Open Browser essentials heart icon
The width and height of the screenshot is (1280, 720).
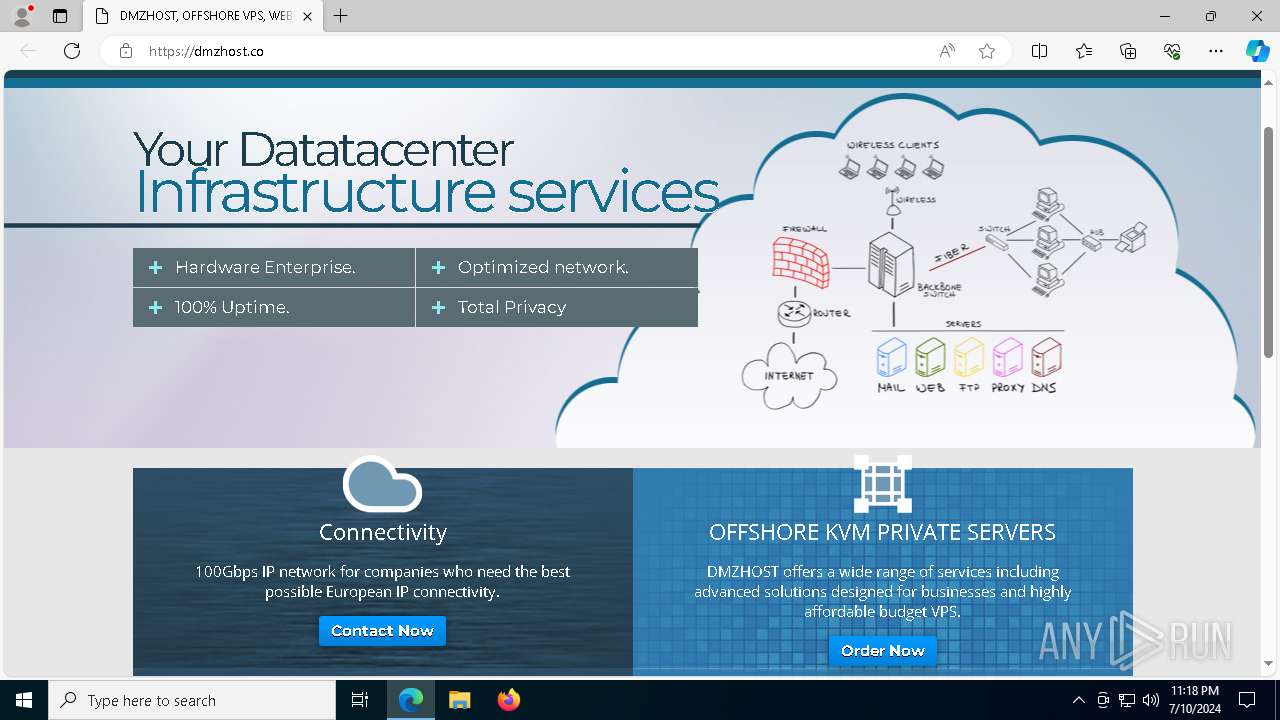(x=1172, y=51)
